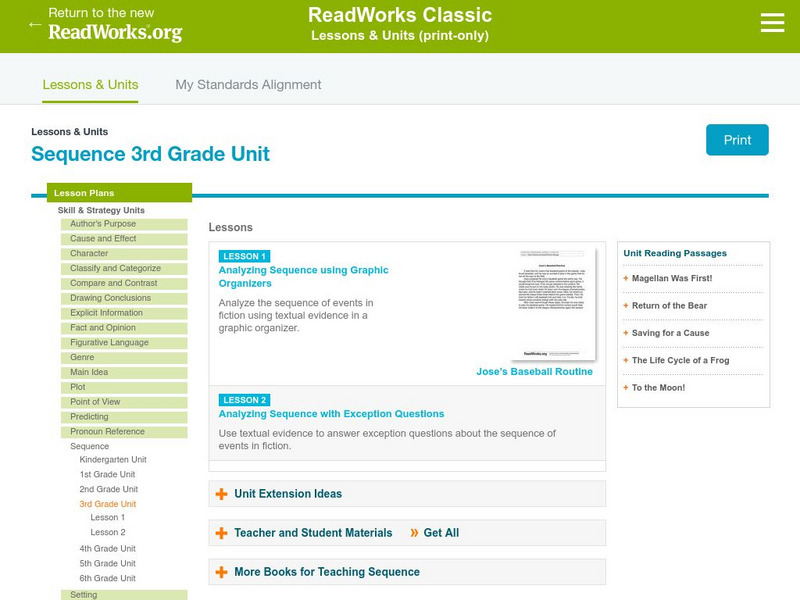Screen dimensions: 800x600
Task: Open Jose's Baseball Routine passage link
Action: (x=534, y=371)
